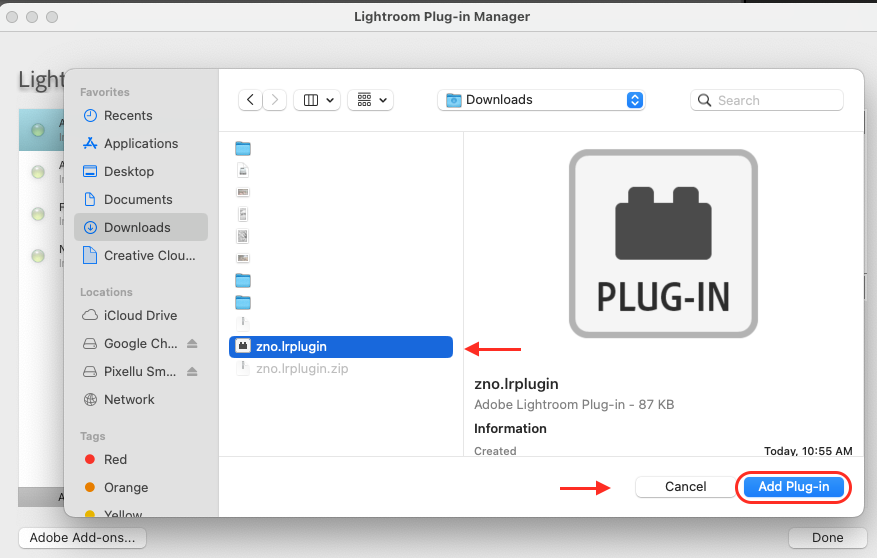
Task: Click the large PLUG-IN preview icon
Action: 663,243
